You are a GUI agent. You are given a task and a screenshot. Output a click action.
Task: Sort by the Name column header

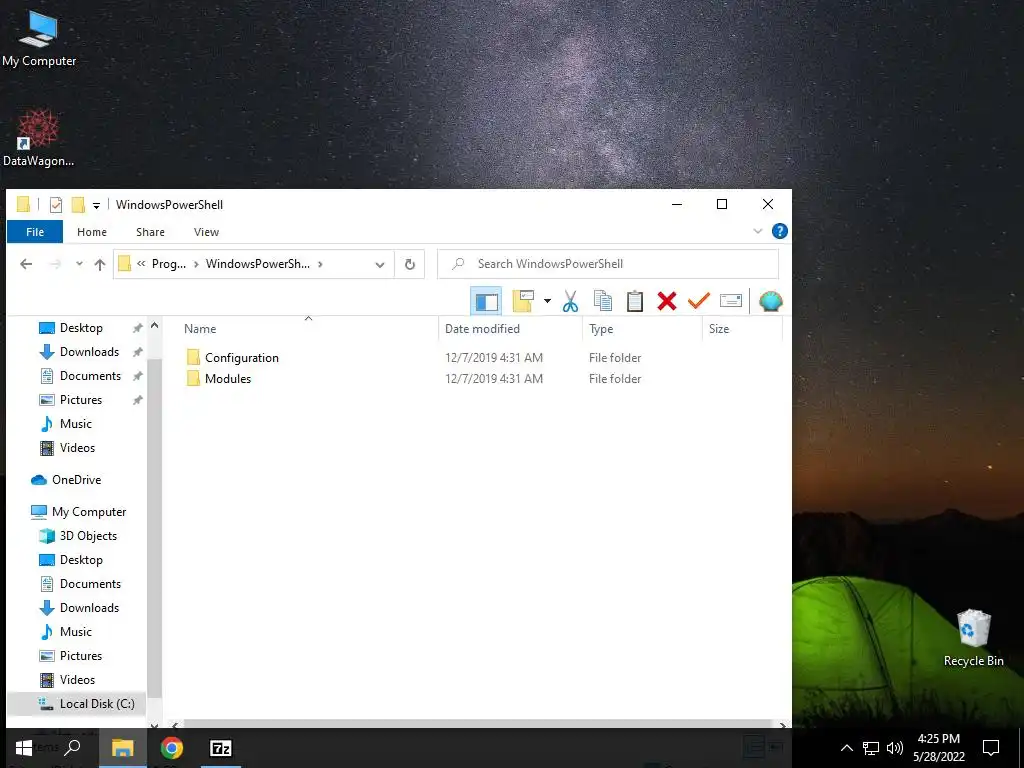(x=200, y=328)
